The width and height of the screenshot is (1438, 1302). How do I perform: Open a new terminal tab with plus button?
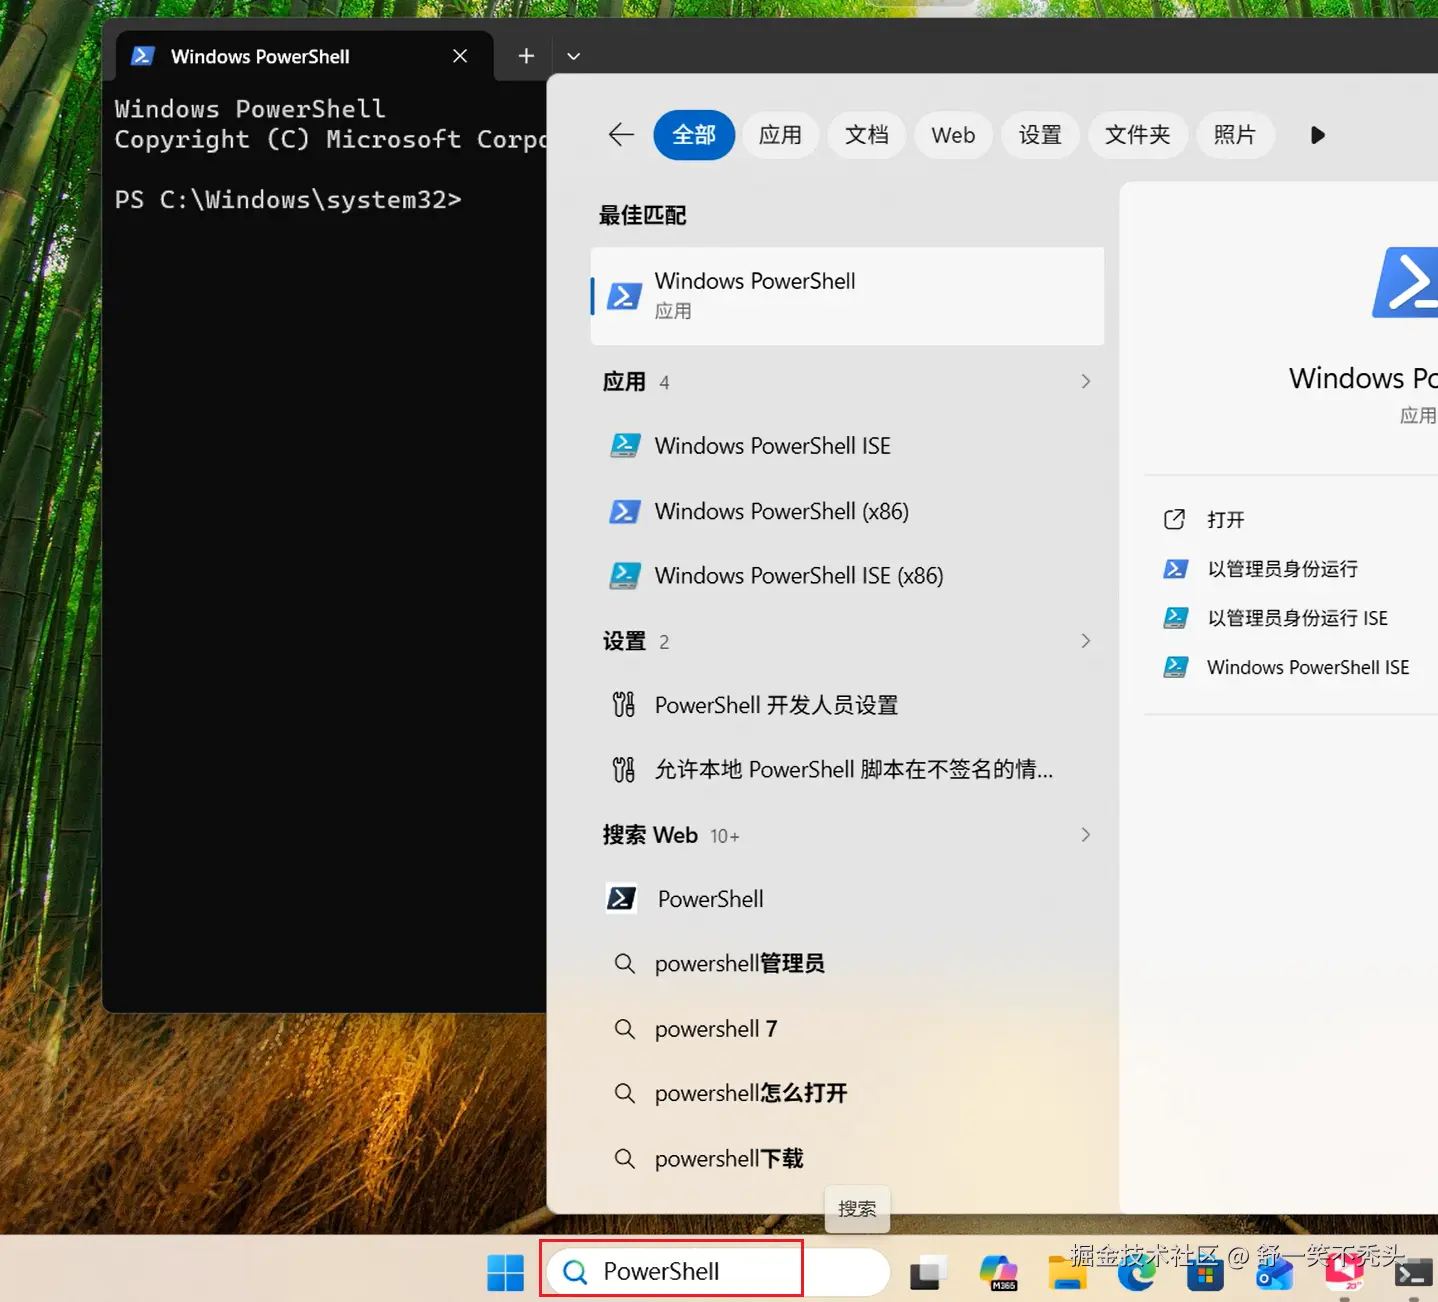(526, 56)
